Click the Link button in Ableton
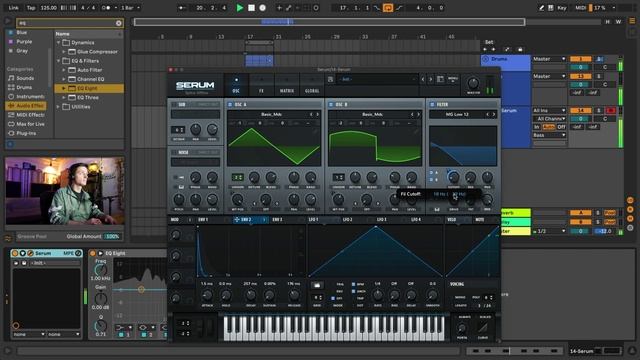The height and width of the screenshot is (360, 640). (x=13, y=8)
